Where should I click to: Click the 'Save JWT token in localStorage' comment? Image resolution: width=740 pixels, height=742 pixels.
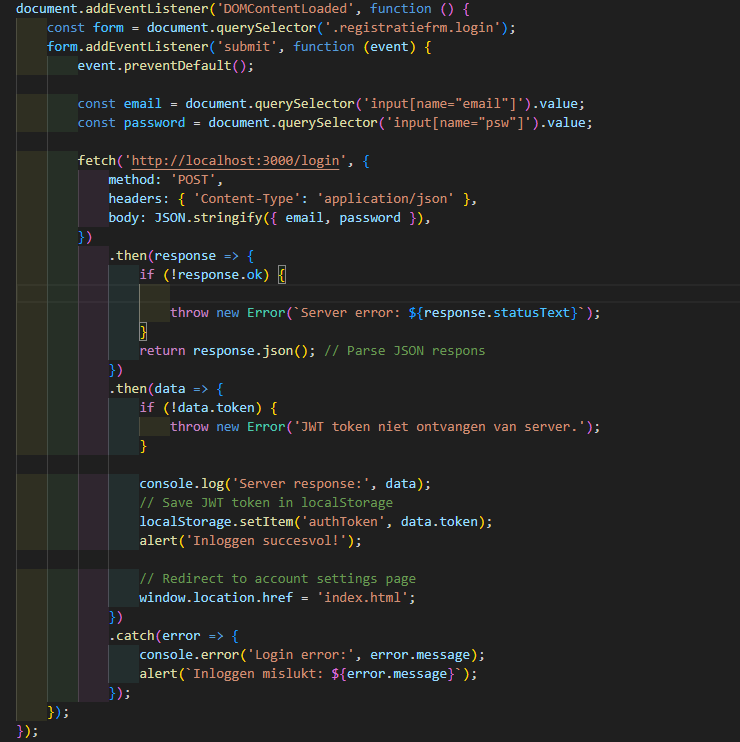click(x=266, y=502)
